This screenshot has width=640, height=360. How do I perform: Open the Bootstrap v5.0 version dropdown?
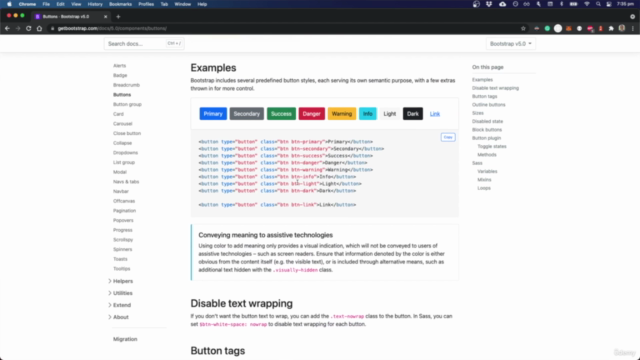click(511, 44)
